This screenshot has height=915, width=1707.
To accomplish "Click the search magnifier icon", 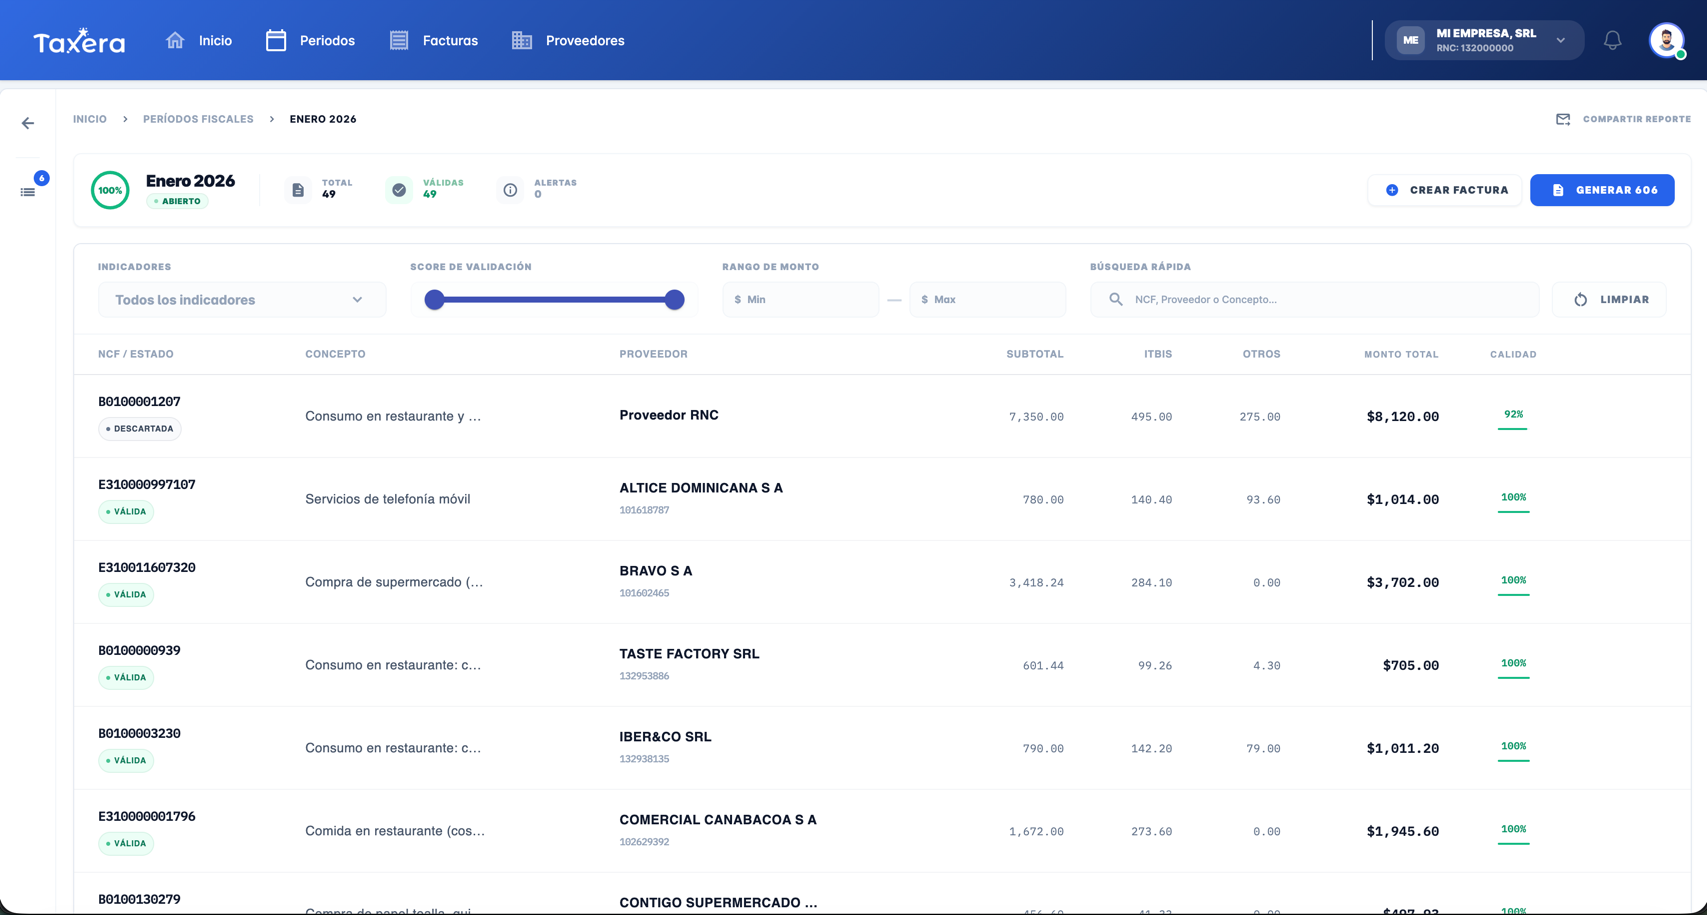I will coord(1116,299).
